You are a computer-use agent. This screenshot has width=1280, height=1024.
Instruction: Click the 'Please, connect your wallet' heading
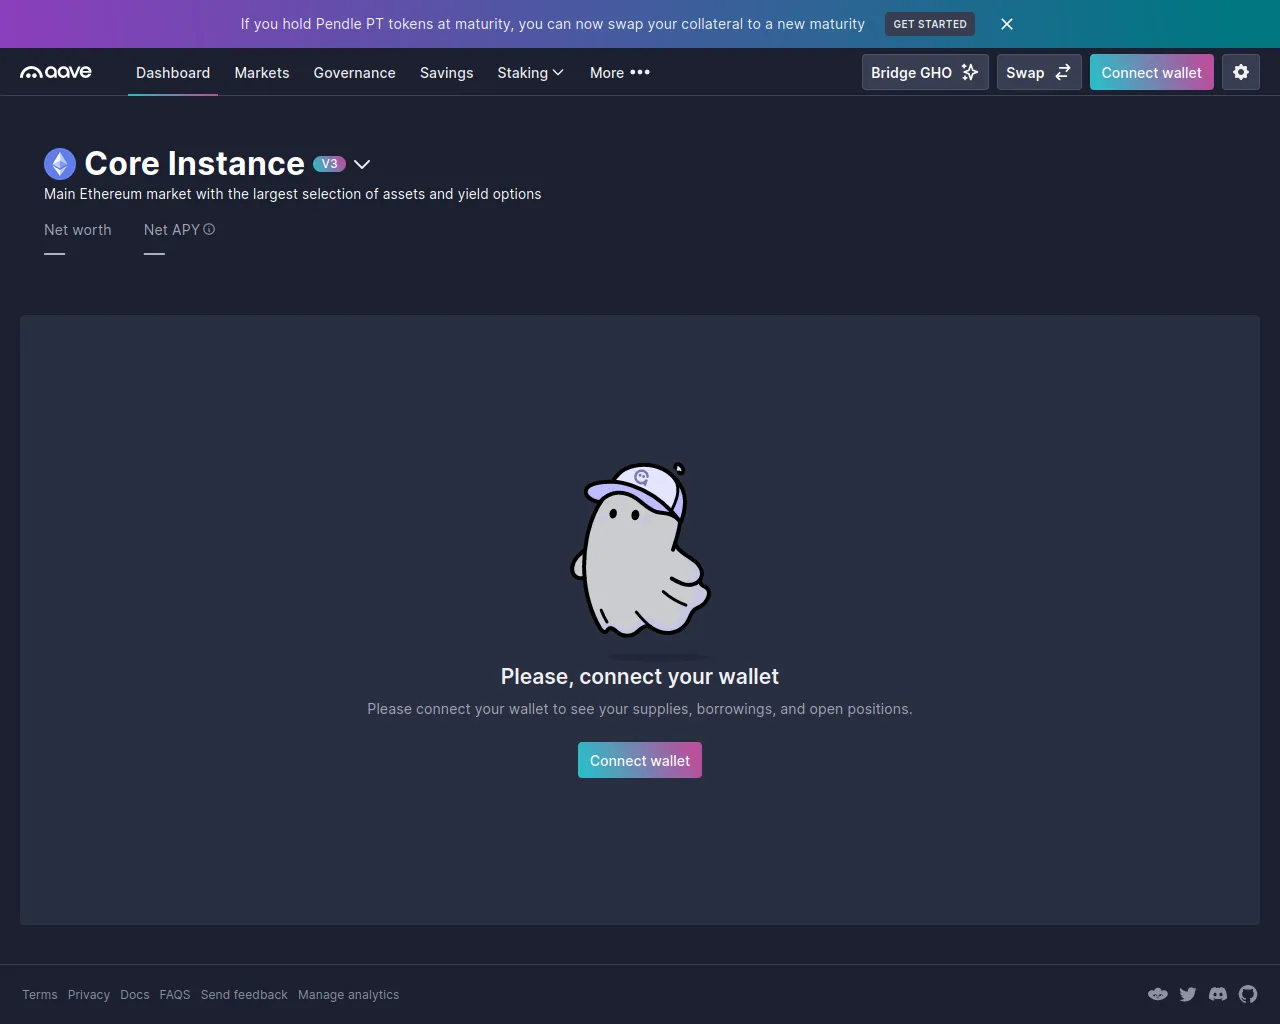click(x=640, y=677)
